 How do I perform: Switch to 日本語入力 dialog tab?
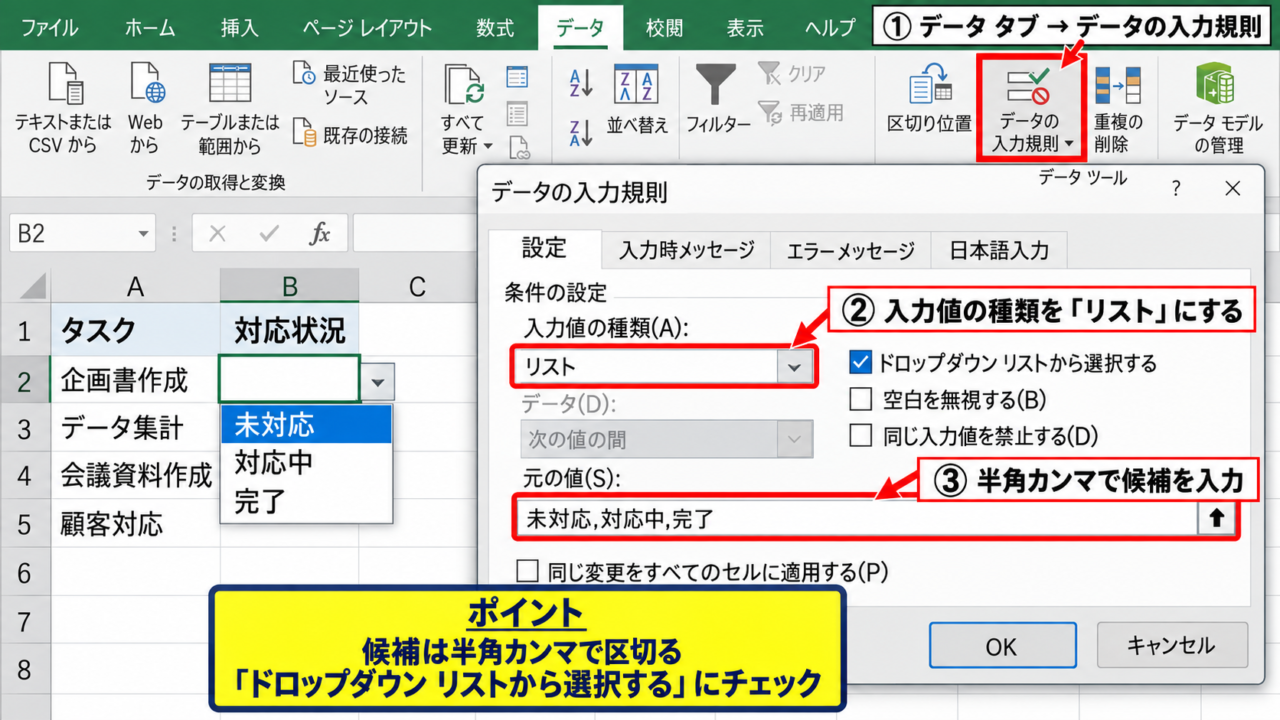coord(999,250)
